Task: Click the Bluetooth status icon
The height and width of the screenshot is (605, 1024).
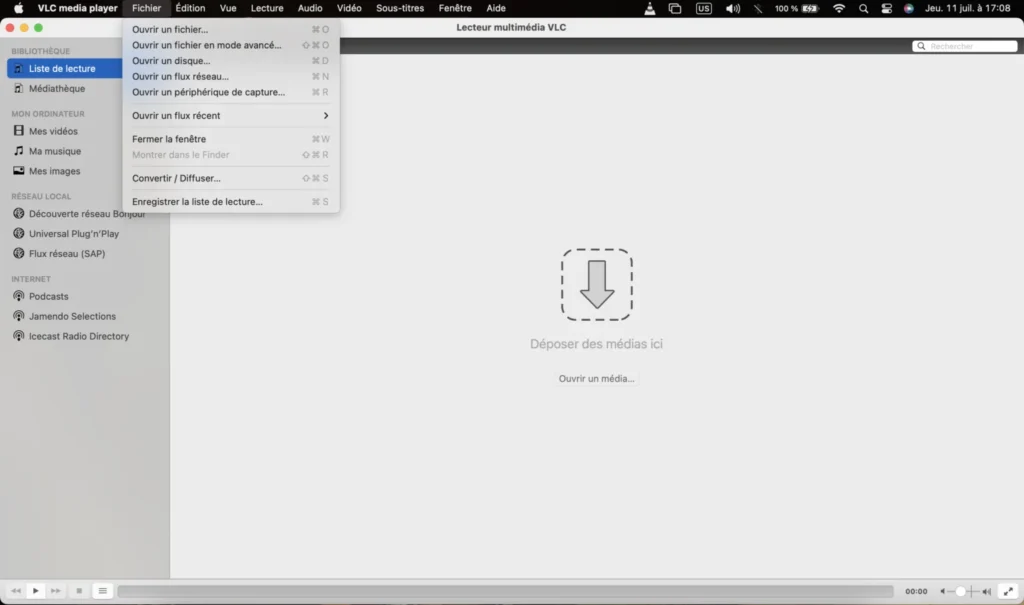Action: pyautogui.click(x=758, y=8)
